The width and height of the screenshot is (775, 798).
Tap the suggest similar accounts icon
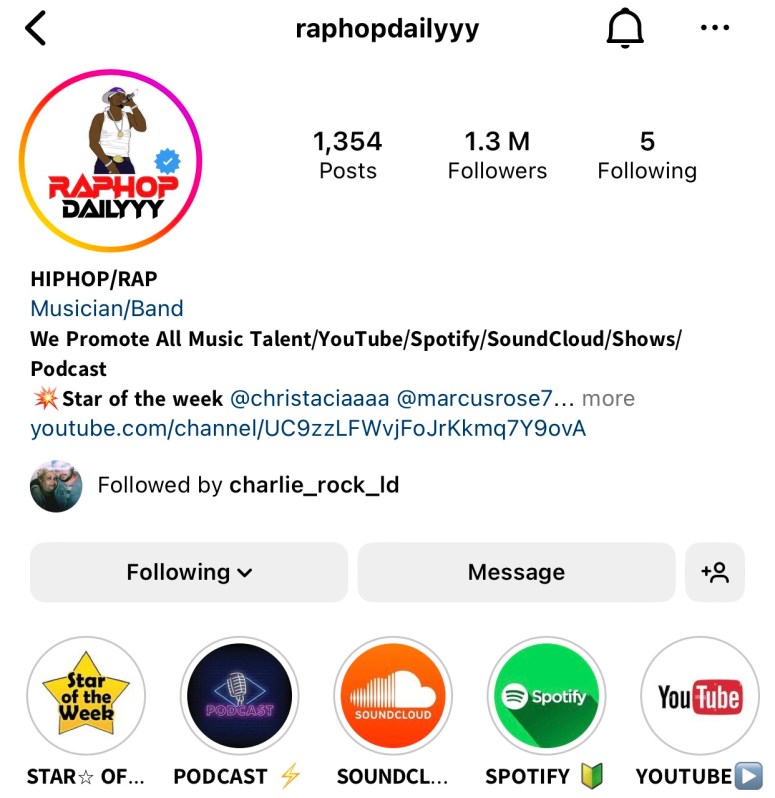point(714,572)
